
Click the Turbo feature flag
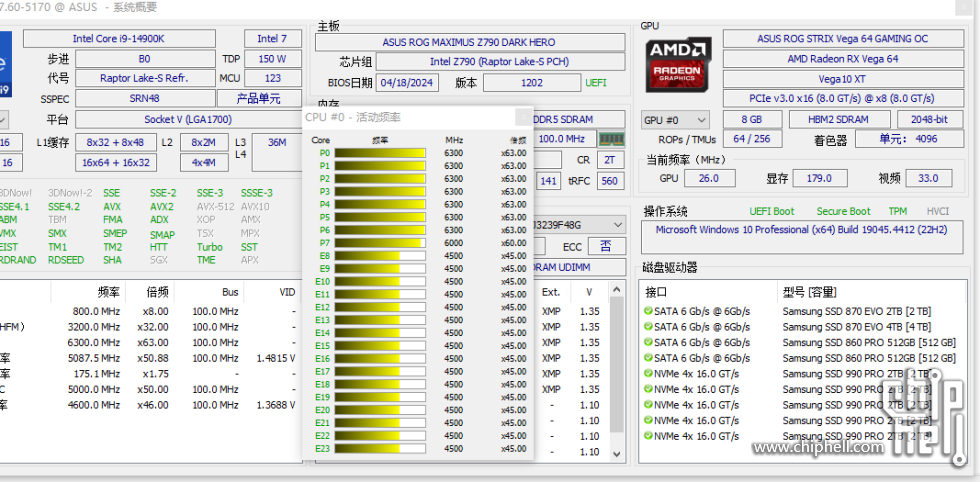point(209,247)
